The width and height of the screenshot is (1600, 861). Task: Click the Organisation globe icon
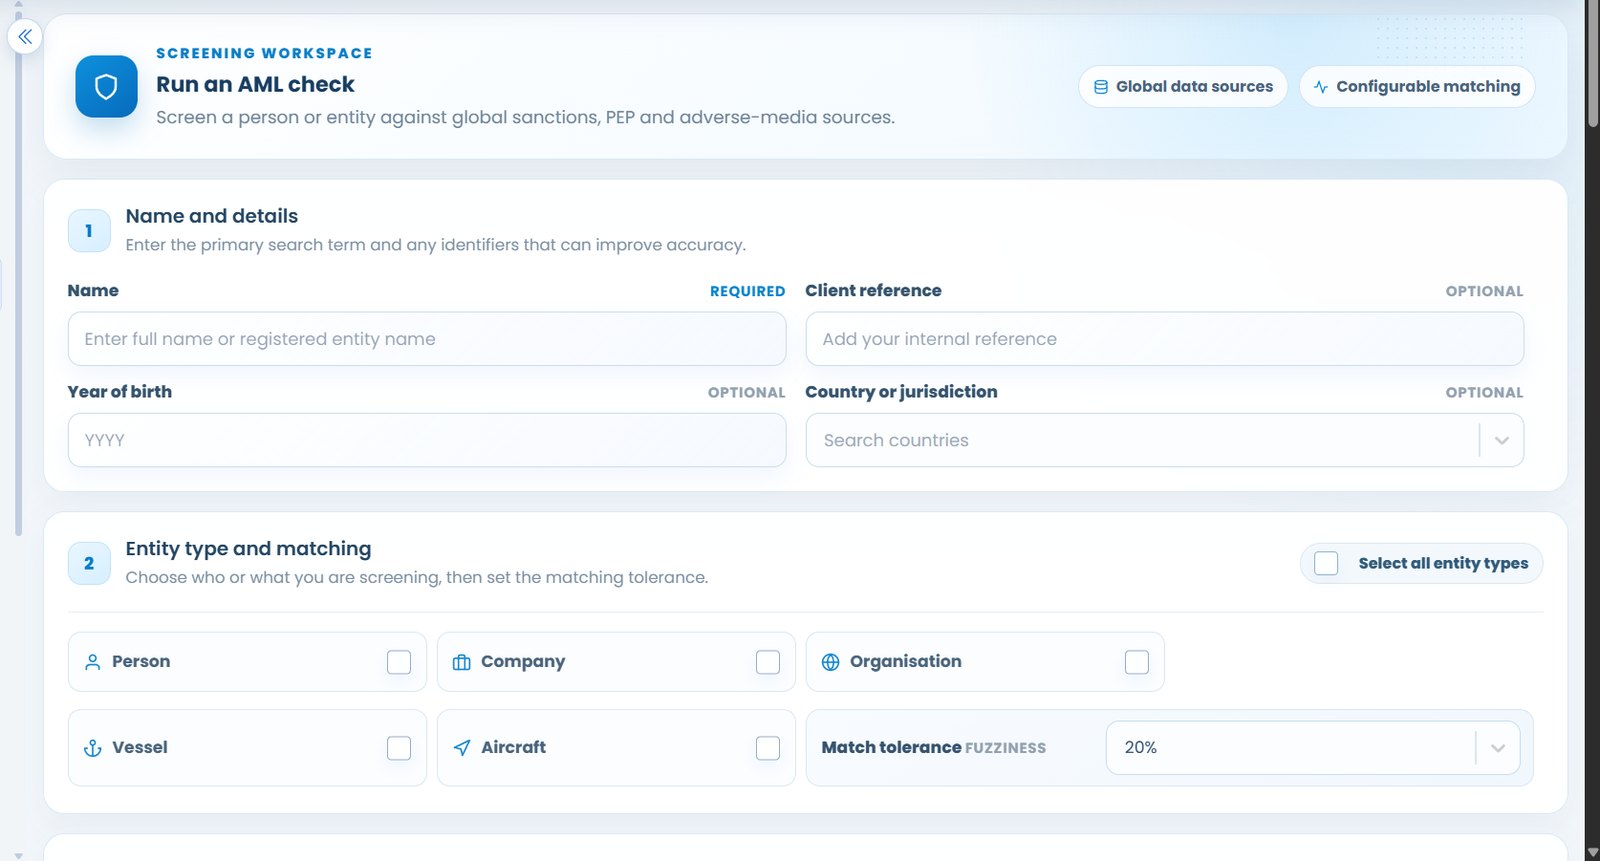pyautogui.click(x=831, y=662)
